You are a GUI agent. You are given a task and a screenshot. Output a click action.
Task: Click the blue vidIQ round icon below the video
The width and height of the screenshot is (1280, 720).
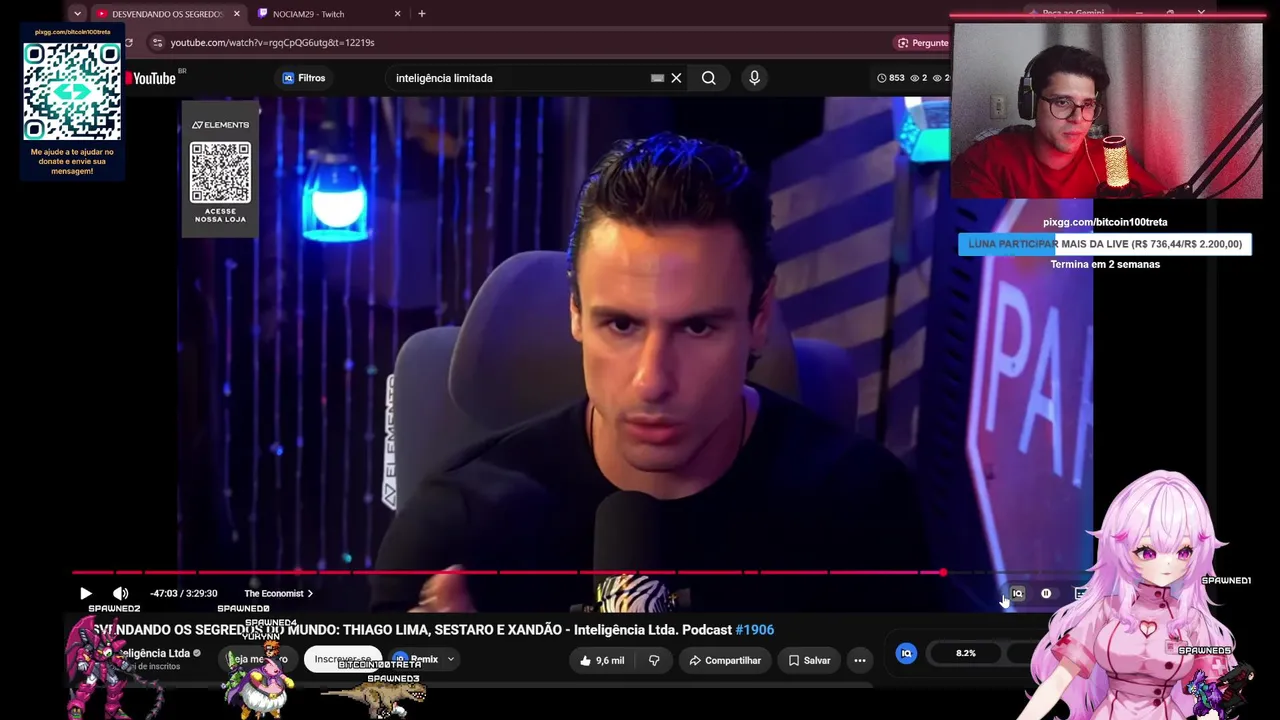pyautogui.click(x=906, y=653)
